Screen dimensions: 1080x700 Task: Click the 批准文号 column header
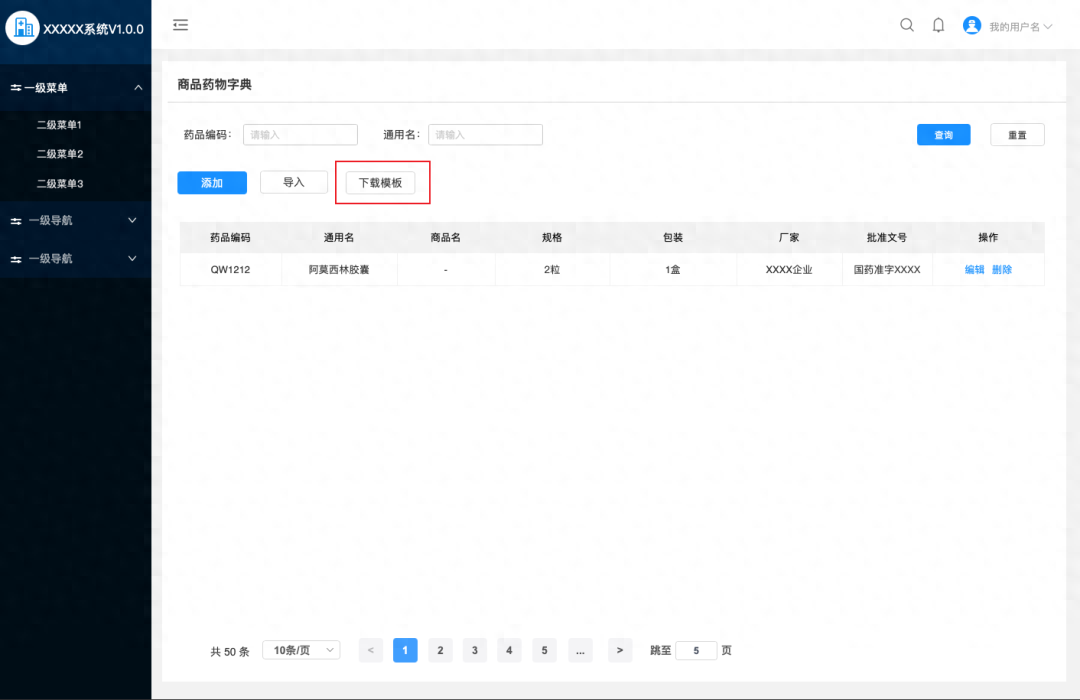click(887, 238)
